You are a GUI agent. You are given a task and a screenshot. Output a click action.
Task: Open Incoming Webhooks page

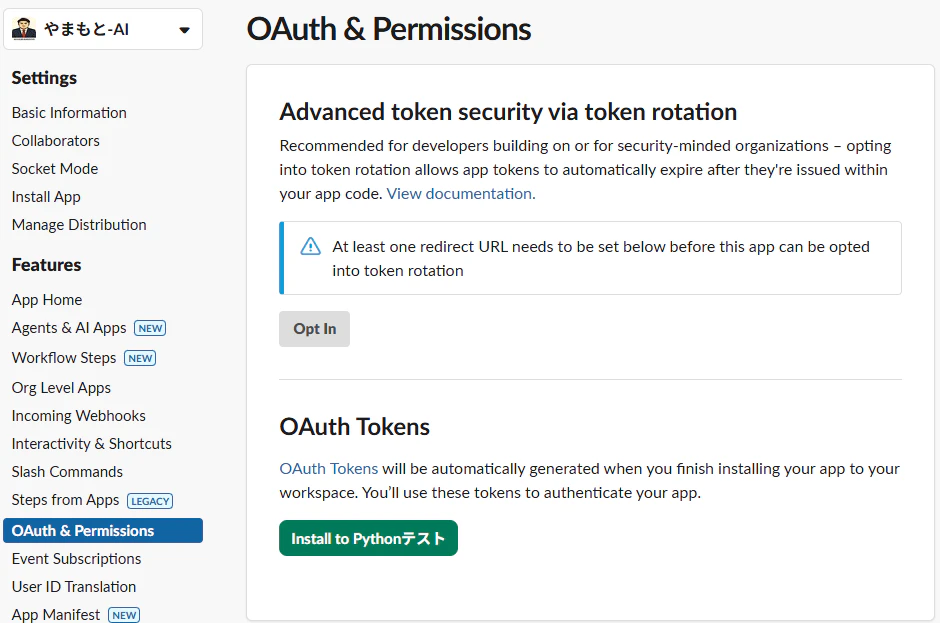click(x=79, y=416)
